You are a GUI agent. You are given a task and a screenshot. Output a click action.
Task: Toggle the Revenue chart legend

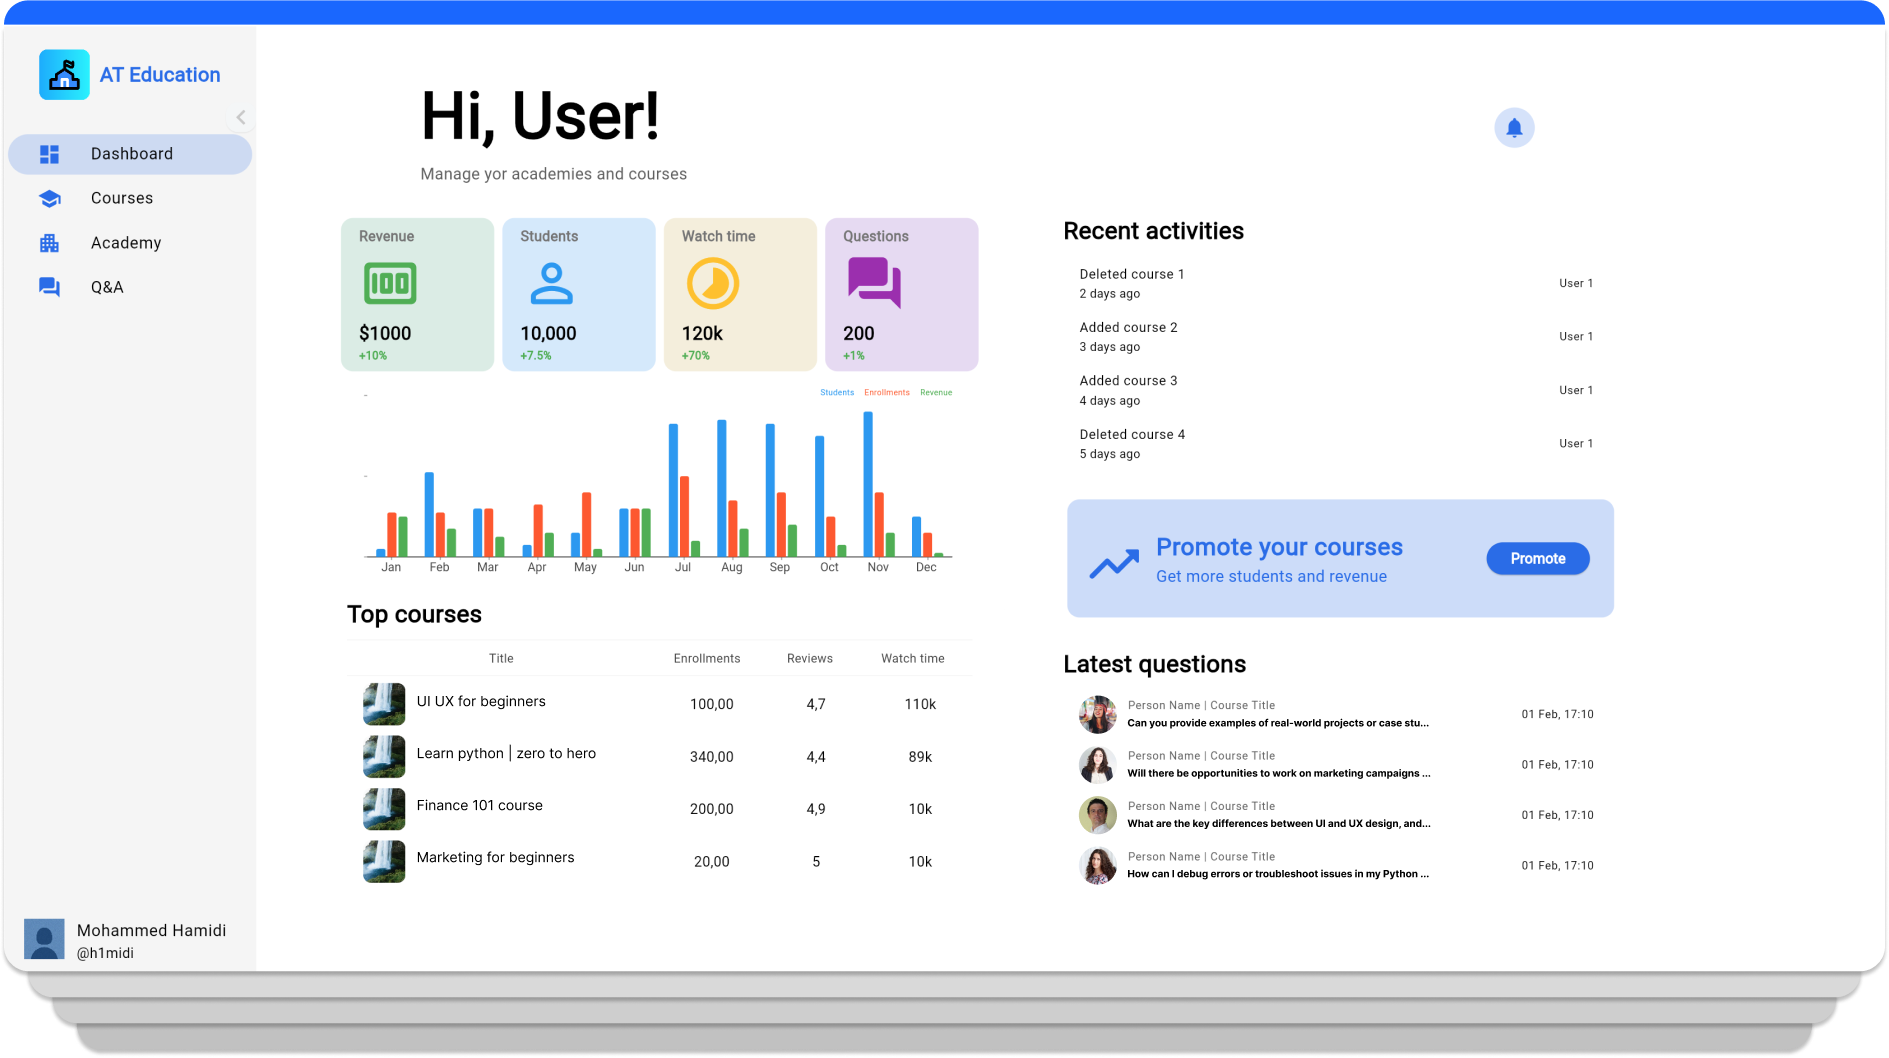[936, 393]
